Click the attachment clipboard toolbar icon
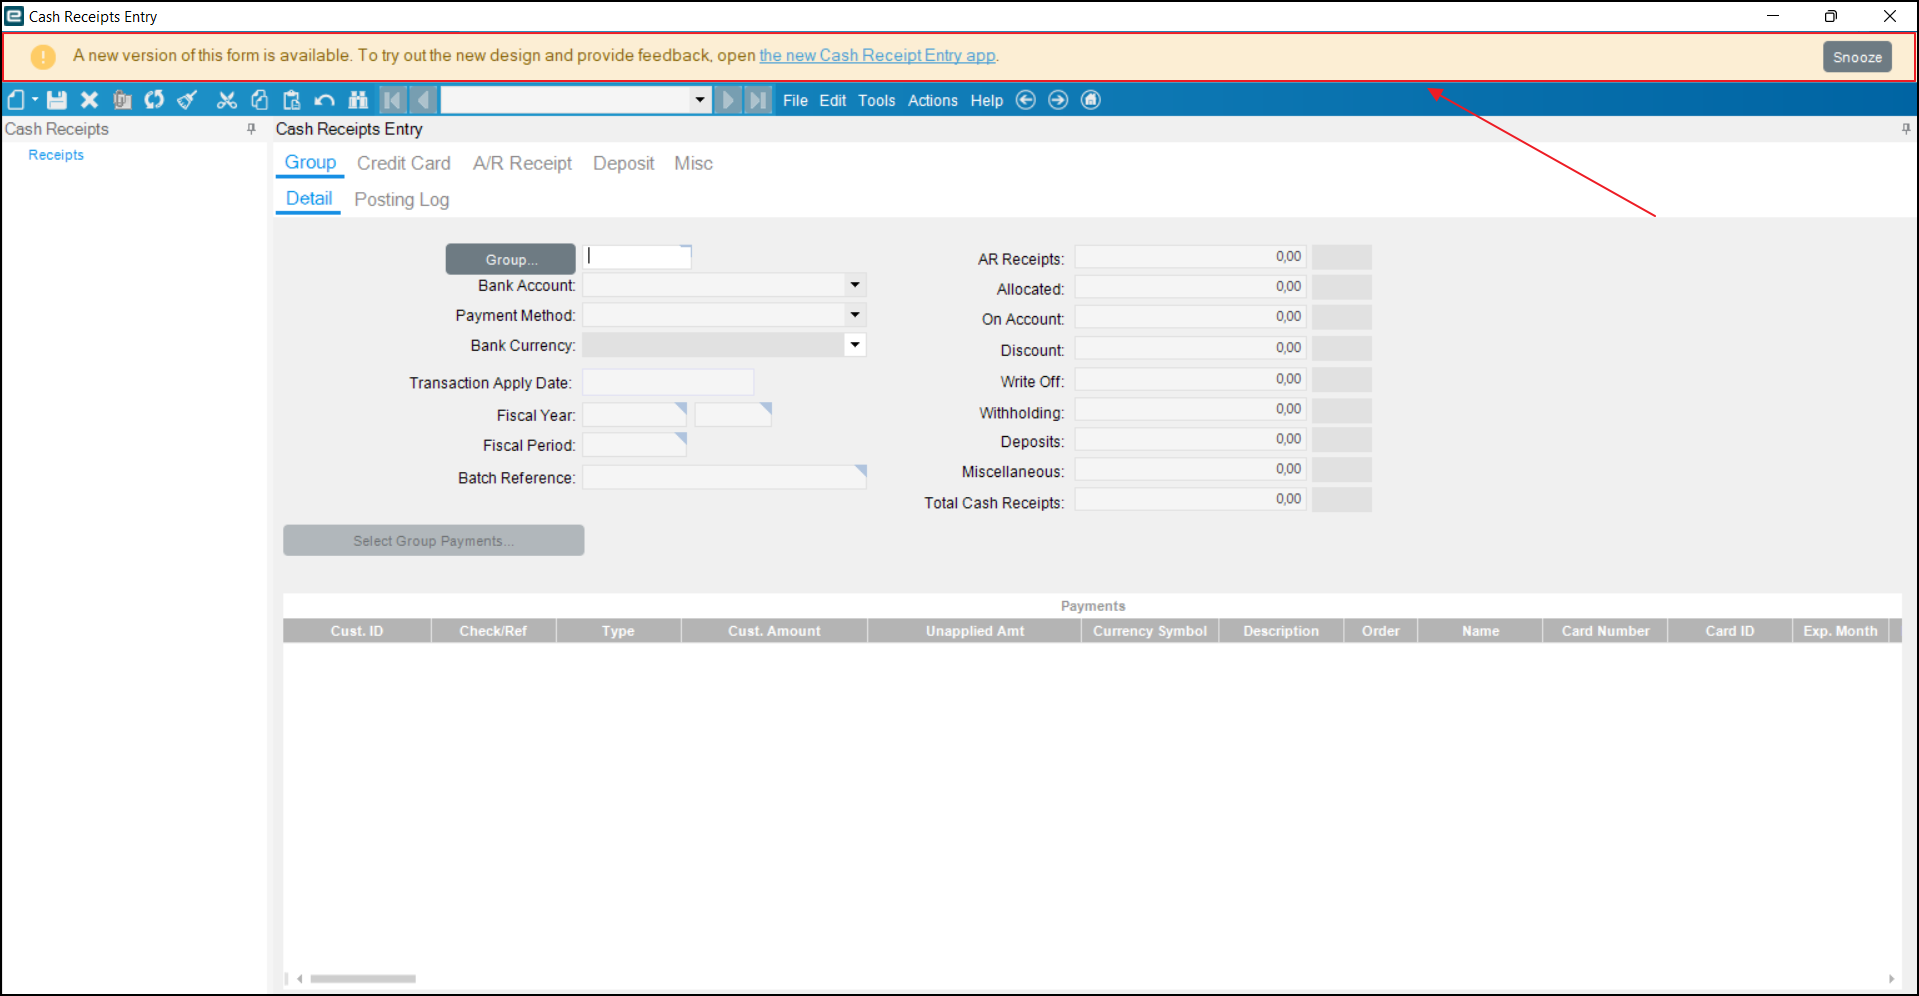 [x=122, y=100]
